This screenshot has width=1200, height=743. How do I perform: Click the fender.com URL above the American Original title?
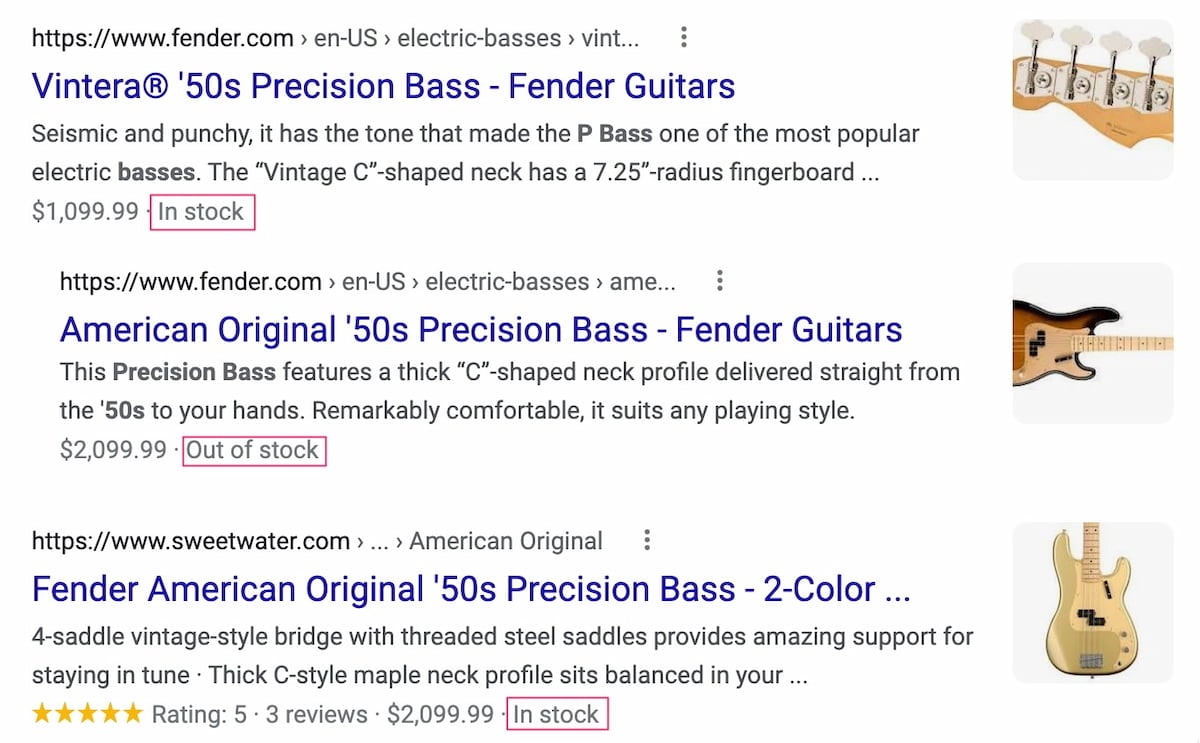[x=367, y=281]
